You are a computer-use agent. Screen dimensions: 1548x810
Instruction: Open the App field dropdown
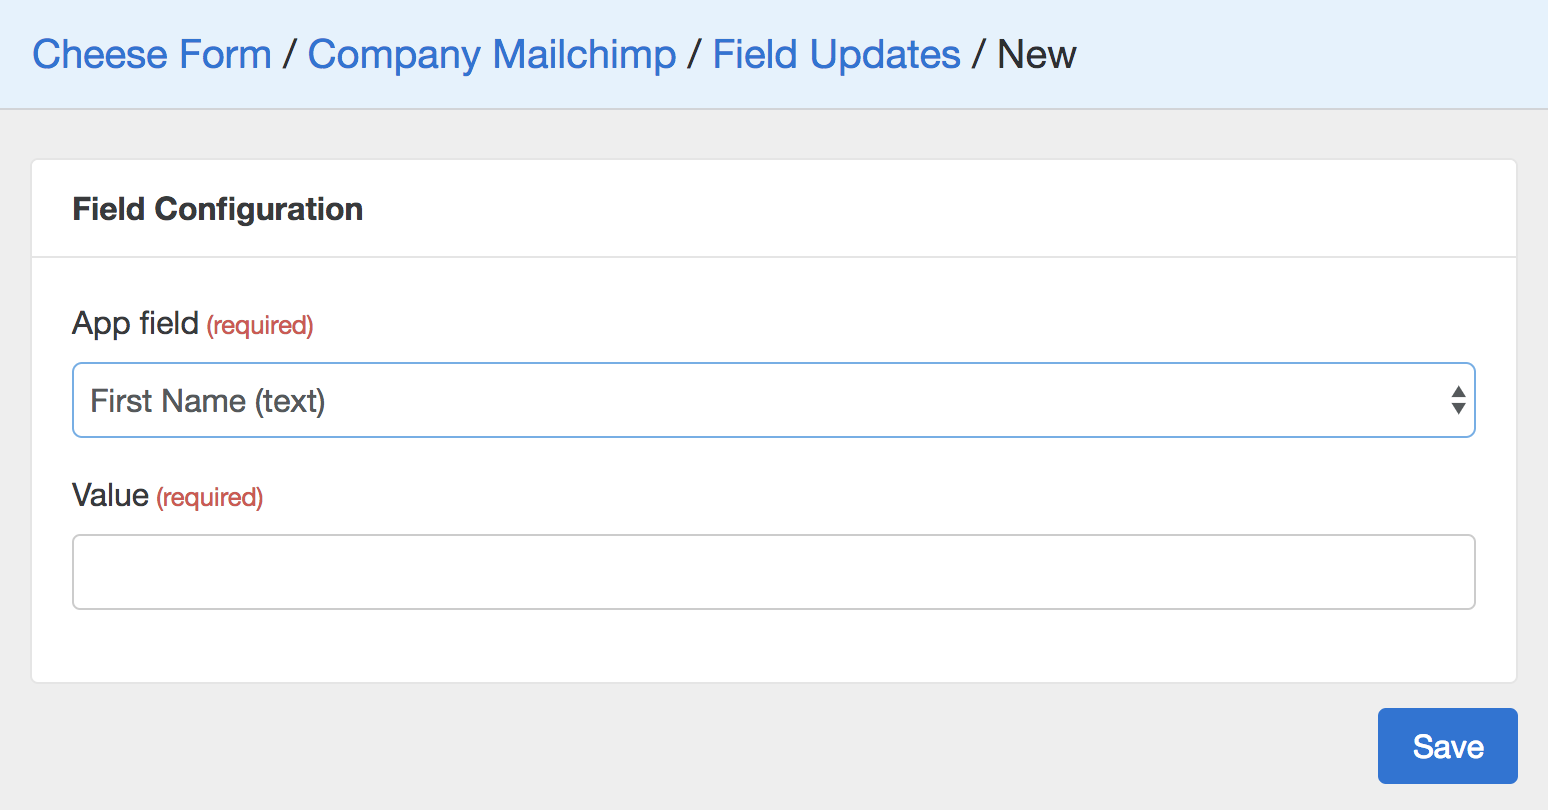773,400
